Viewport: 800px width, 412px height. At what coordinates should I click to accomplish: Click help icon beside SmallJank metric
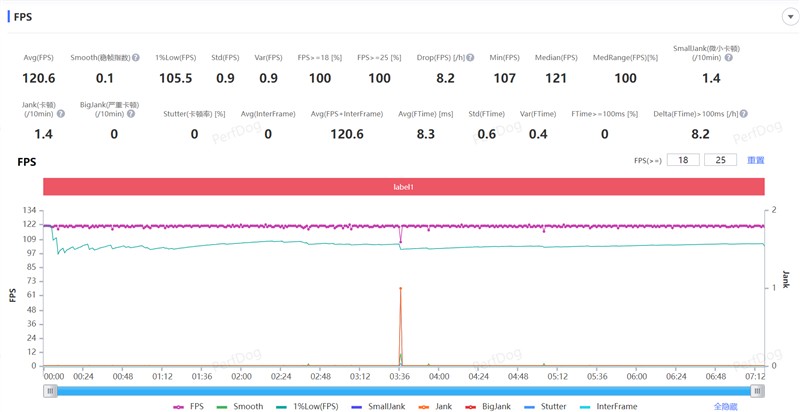[729, 58]
